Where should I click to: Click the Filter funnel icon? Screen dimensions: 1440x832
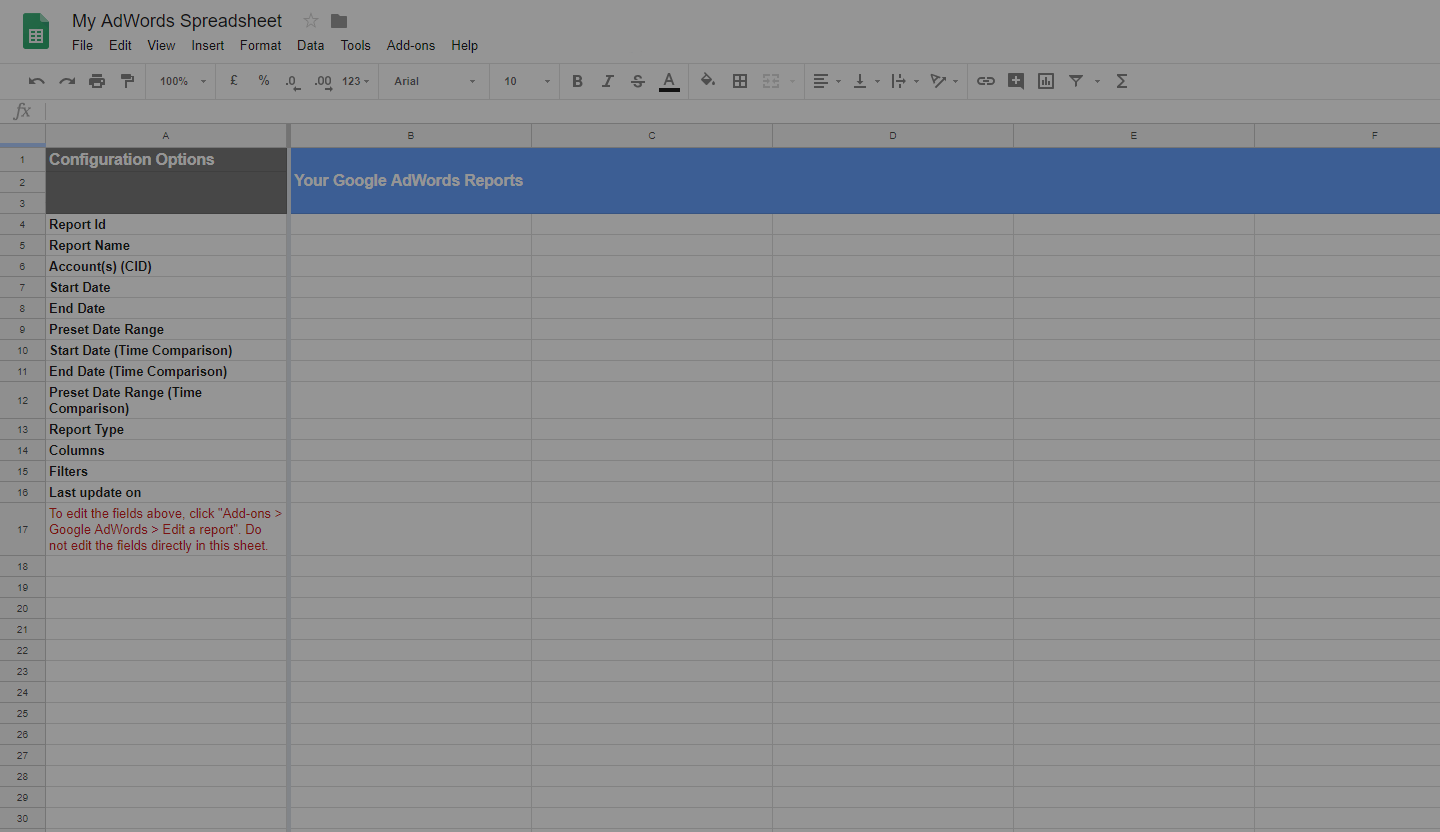point(1076,81)
